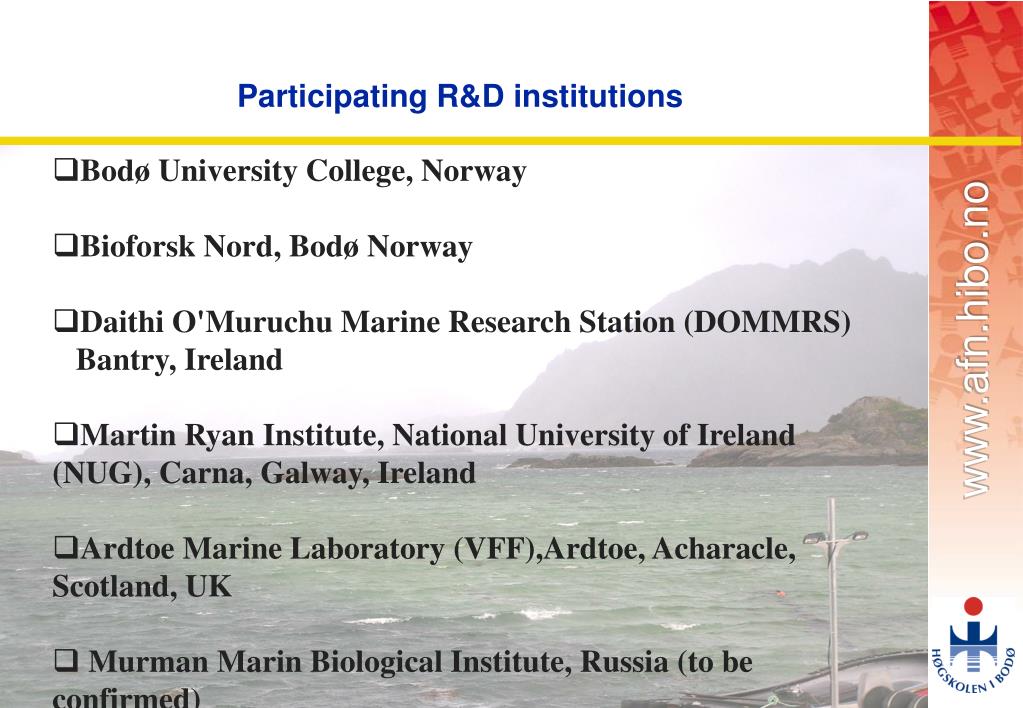
Task: Select the 'Bioforsk Nord, Bodø Norway' line
Action: (275, 247)
